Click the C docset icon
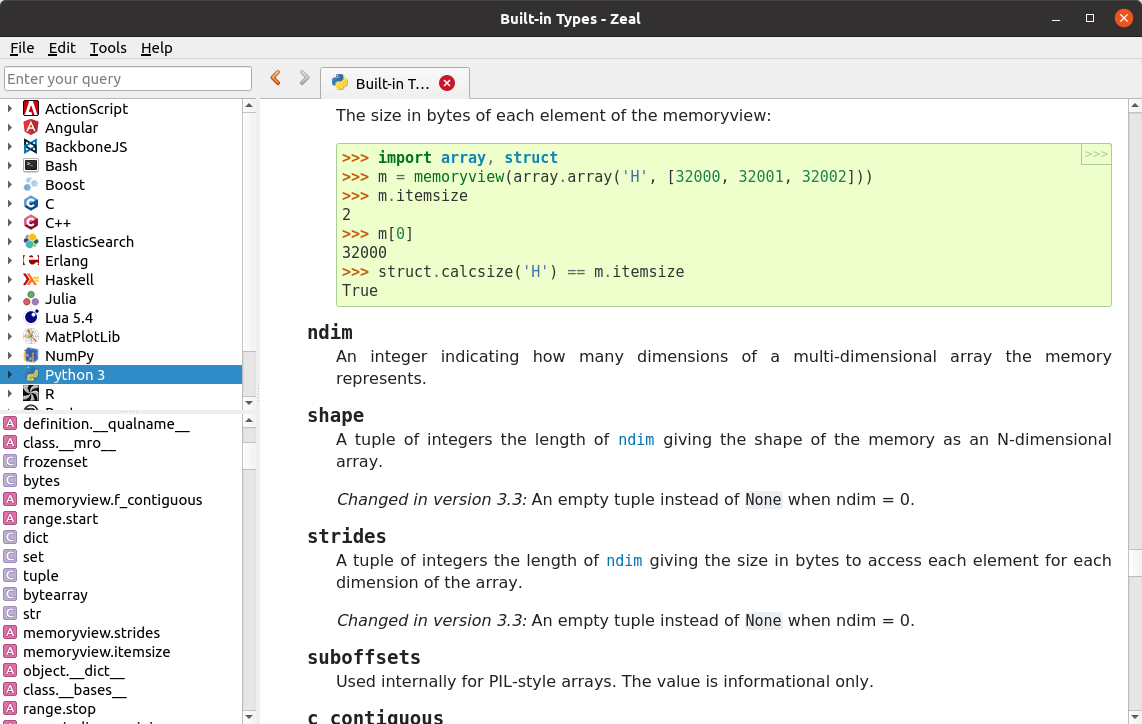This screenshot has height=724, width=1142. coord(31,203)
